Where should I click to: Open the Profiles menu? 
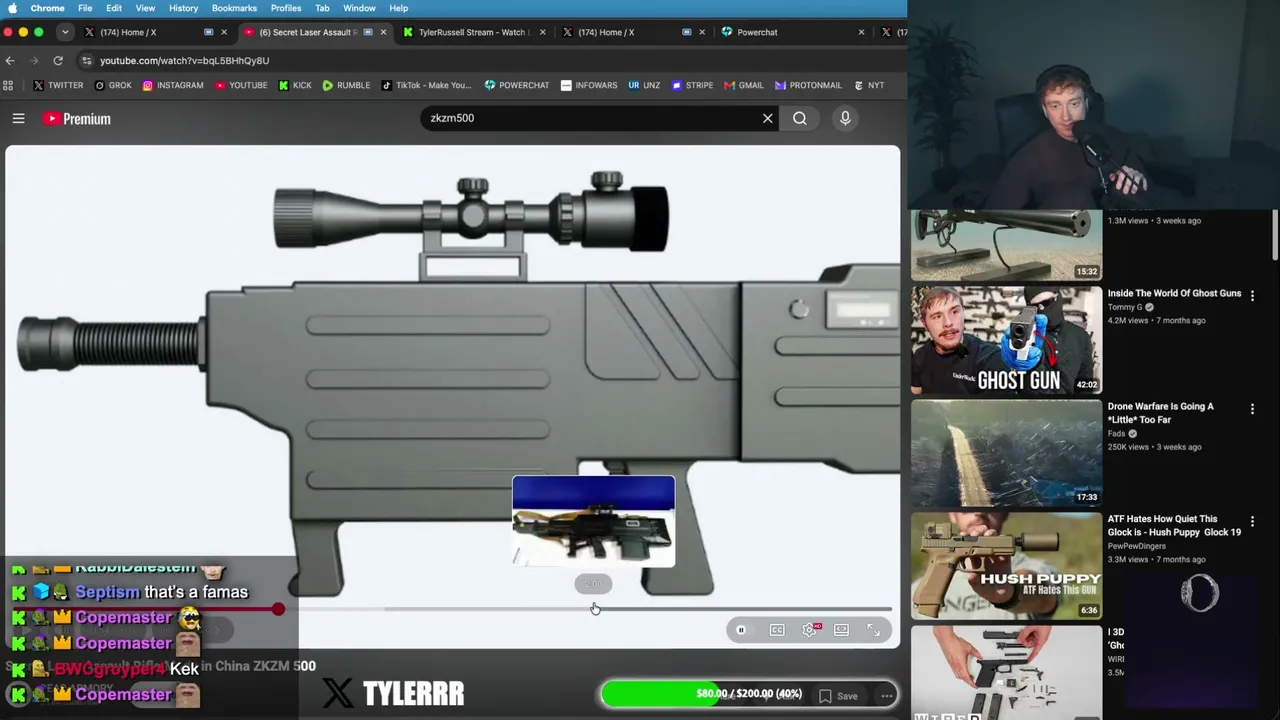[286, 8]
